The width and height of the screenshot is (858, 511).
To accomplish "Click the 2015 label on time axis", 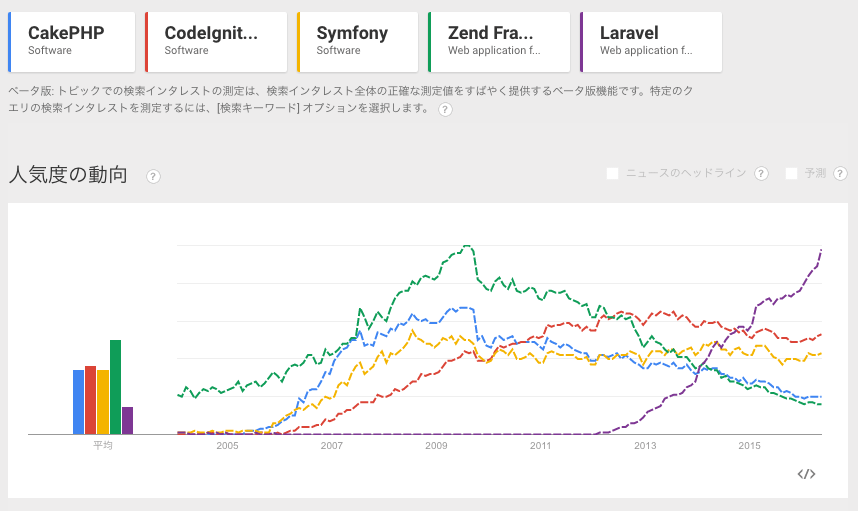I will tap(749, 446).
